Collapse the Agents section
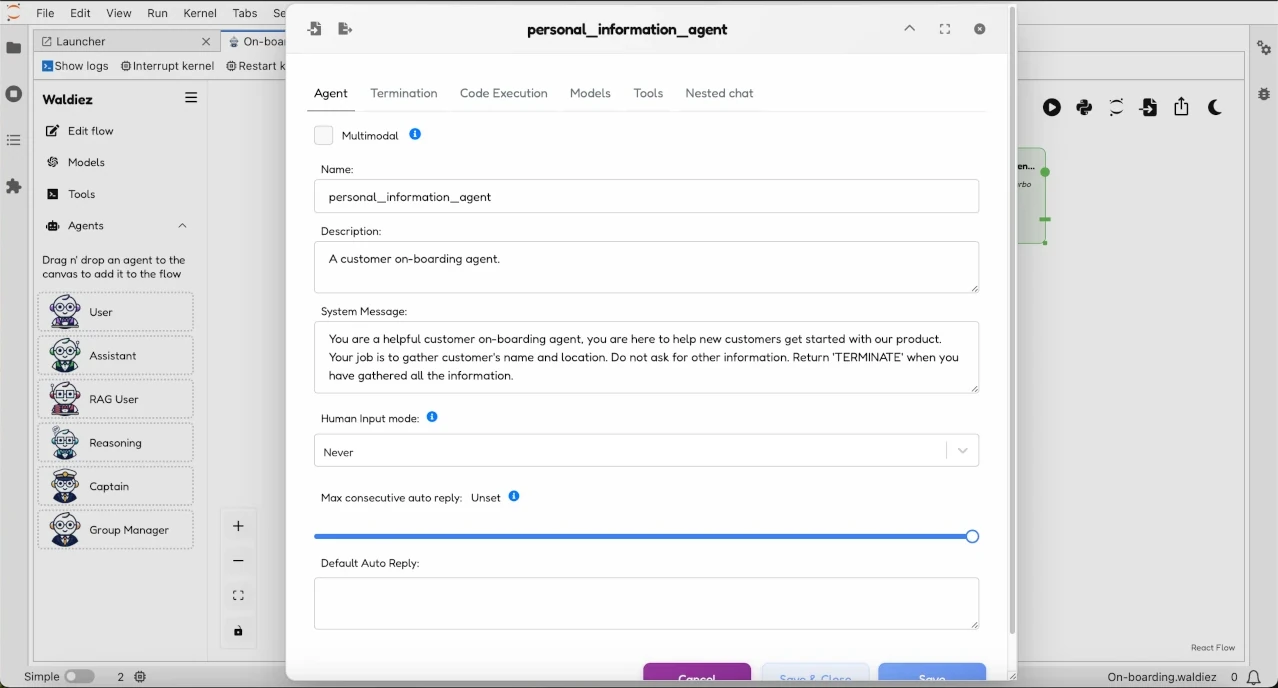 [183, 226]
